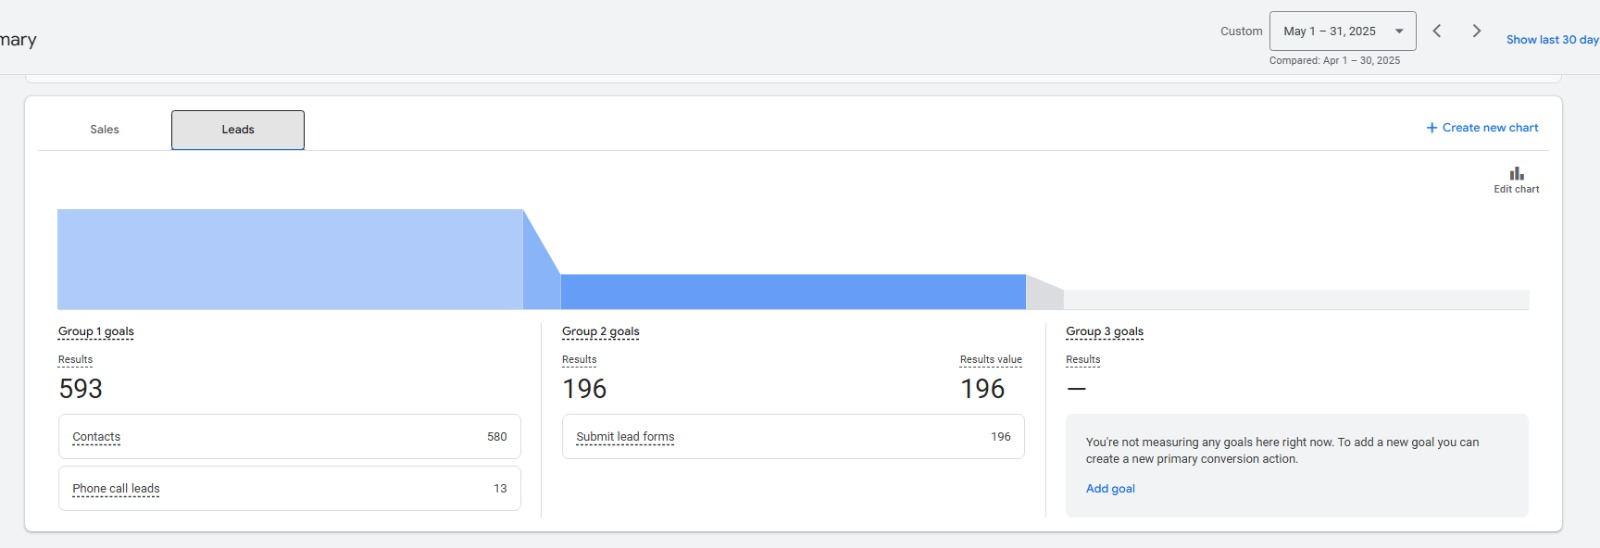The width and height of the screenshot is (1600, 548).
Task: Select the Leads tab
Action: [x=238, y=130]
